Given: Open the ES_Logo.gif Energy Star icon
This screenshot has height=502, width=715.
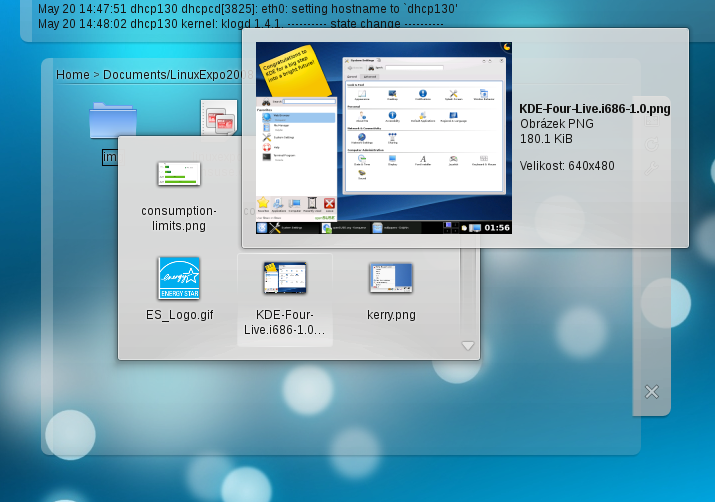Looking at the screenshot, I should click(x=179, y=278).
